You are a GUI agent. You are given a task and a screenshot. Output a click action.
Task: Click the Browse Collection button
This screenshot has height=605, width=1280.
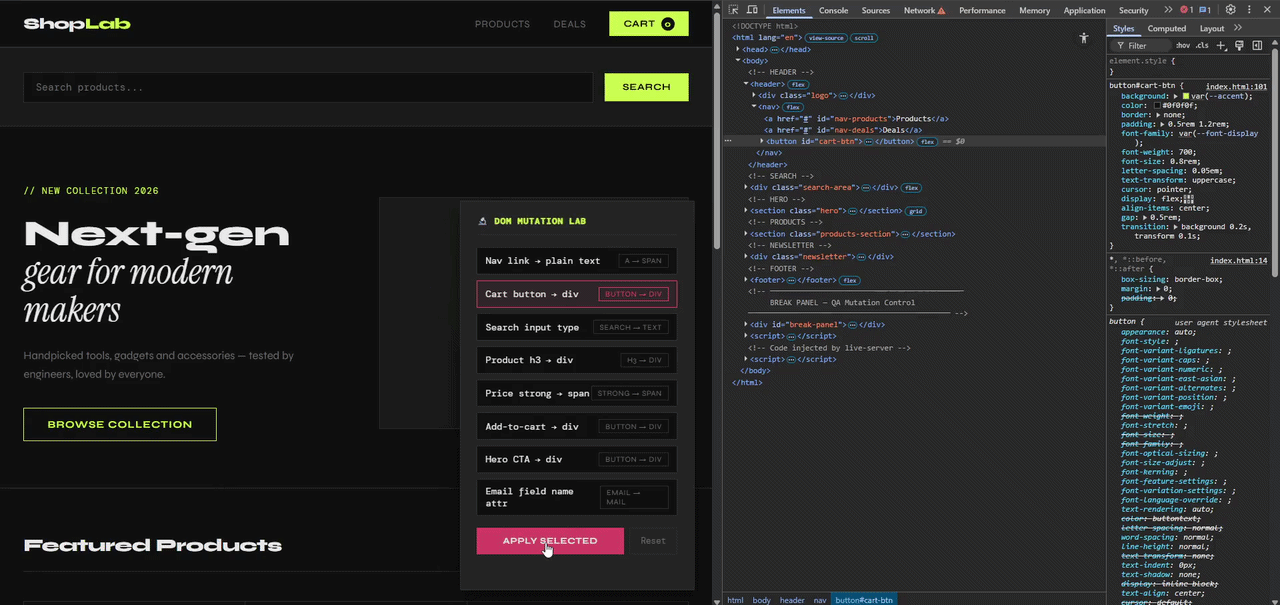click(120, 424)
